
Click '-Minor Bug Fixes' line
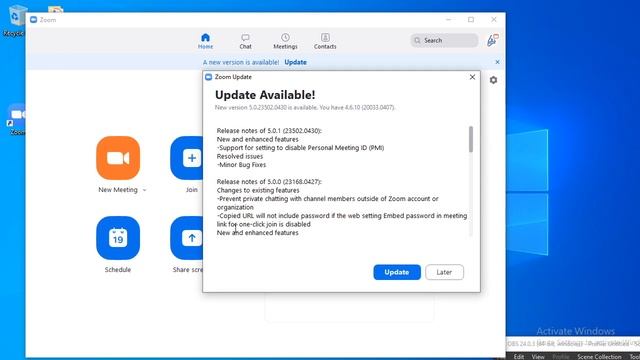pos(241,165)
